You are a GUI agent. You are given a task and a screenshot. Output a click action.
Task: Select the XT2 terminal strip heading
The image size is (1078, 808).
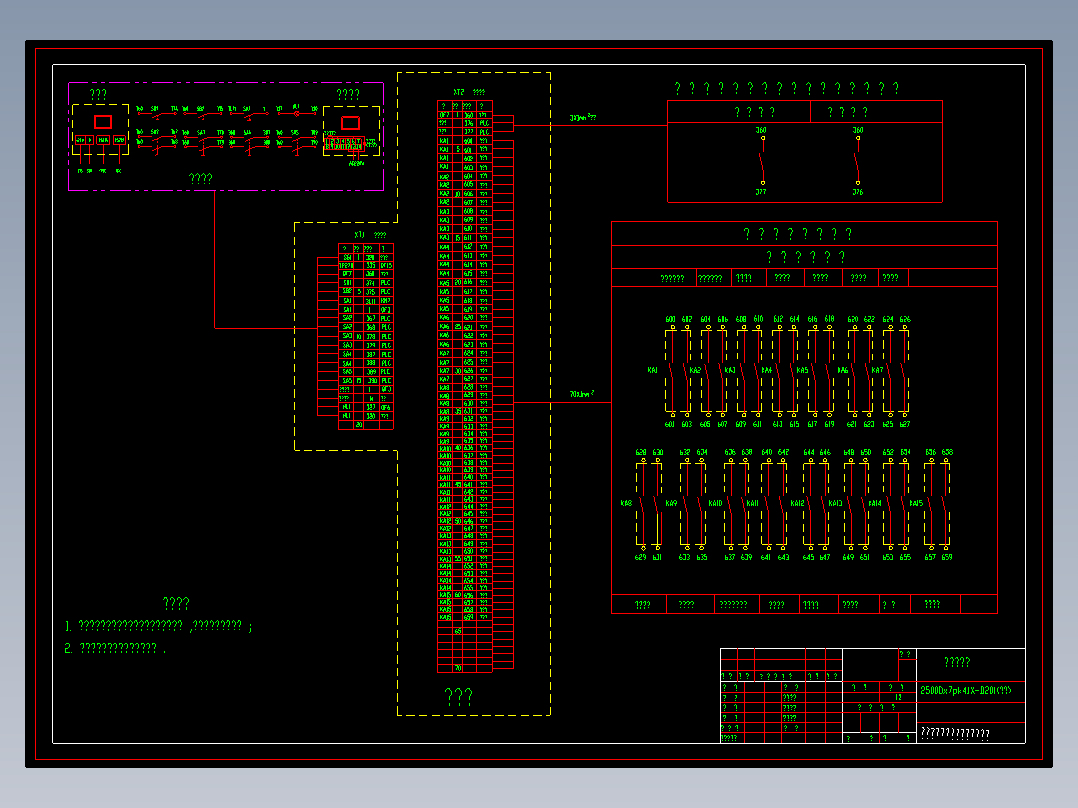click(x=459, y=92)
